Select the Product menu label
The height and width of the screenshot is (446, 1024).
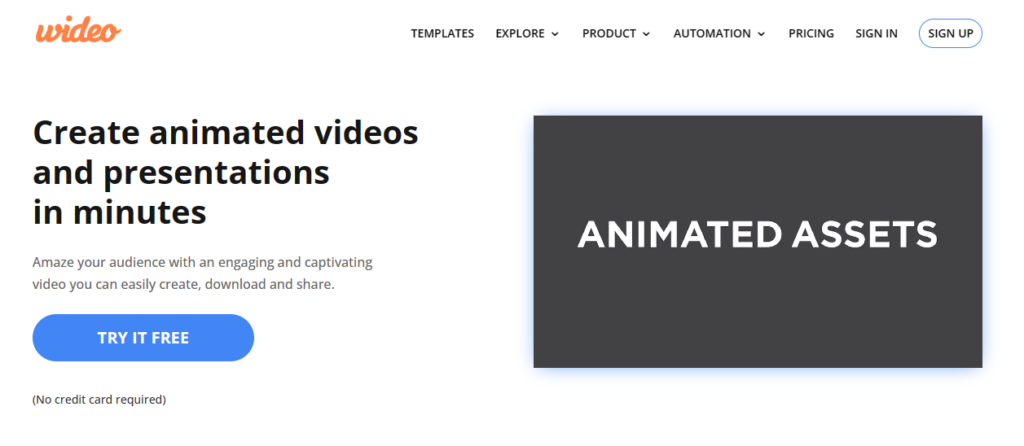pyautogui.click(x=609, y=34)
